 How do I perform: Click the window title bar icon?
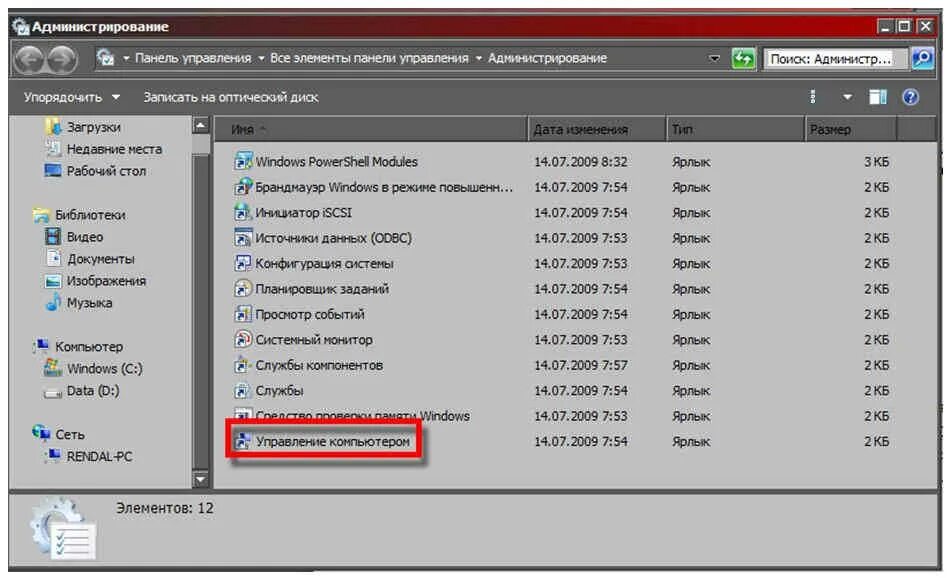(21, 27)
